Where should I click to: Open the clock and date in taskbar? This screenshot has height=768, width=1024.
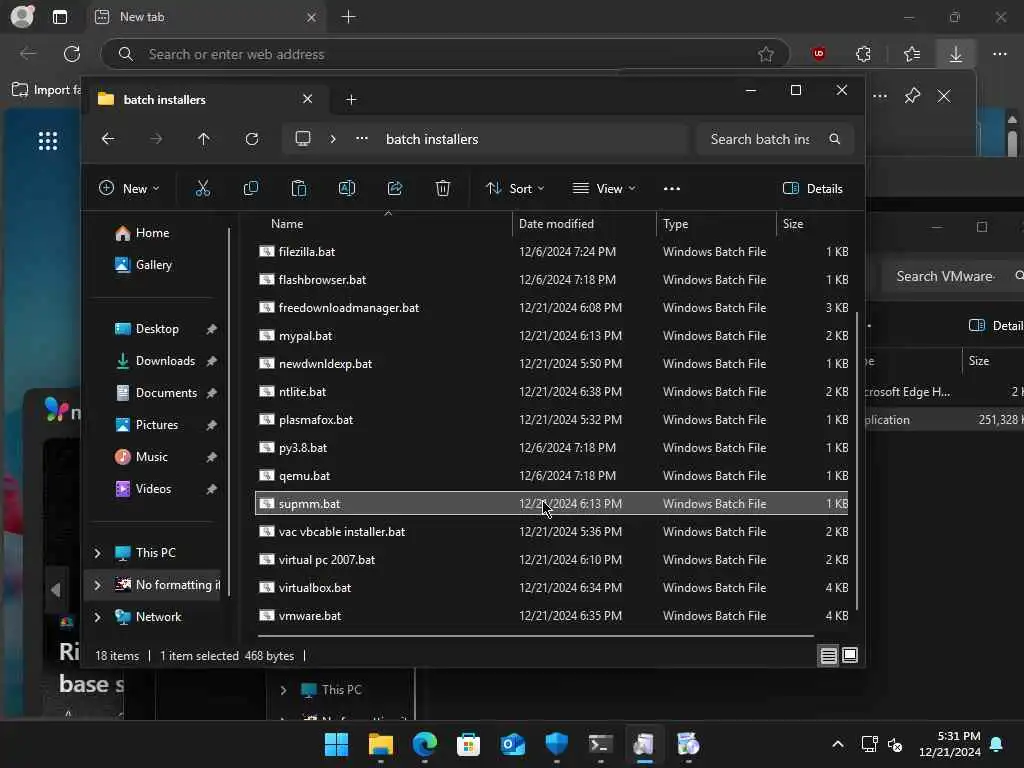pyautogui.click(x=950, y=744)
